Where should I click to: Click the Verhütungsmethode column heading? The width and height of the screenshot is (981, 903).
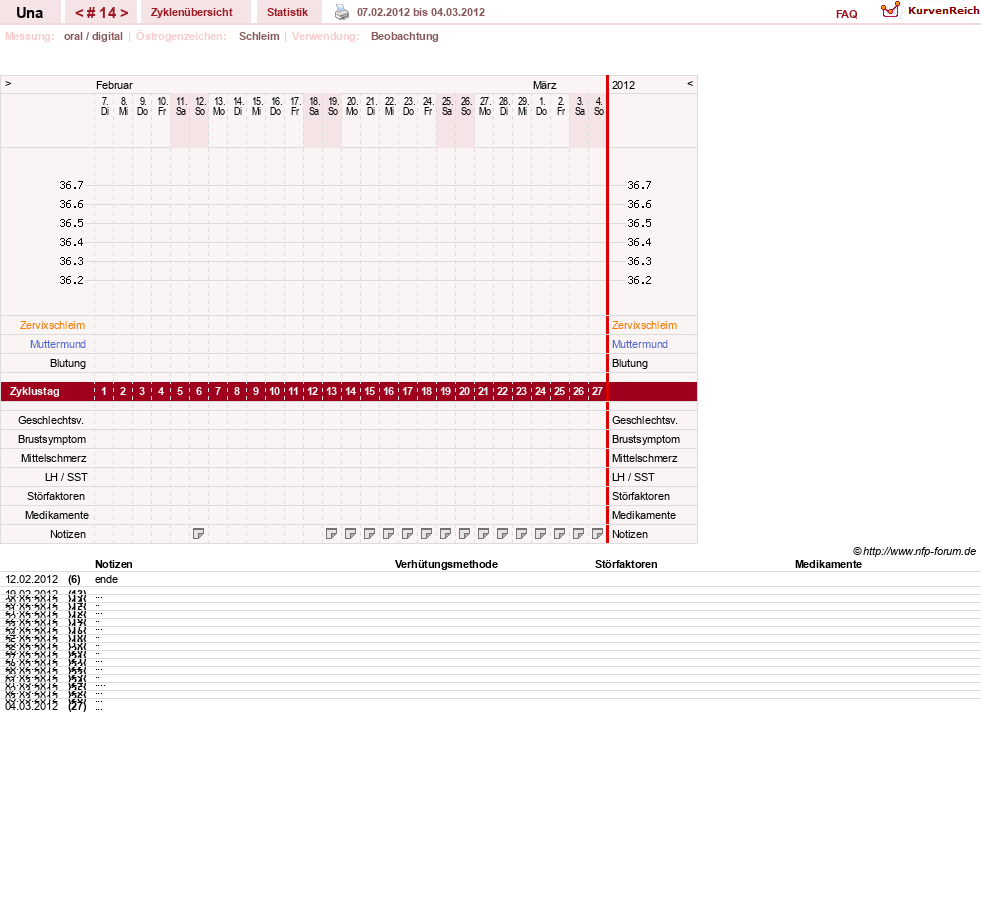[x=446, y=564]
